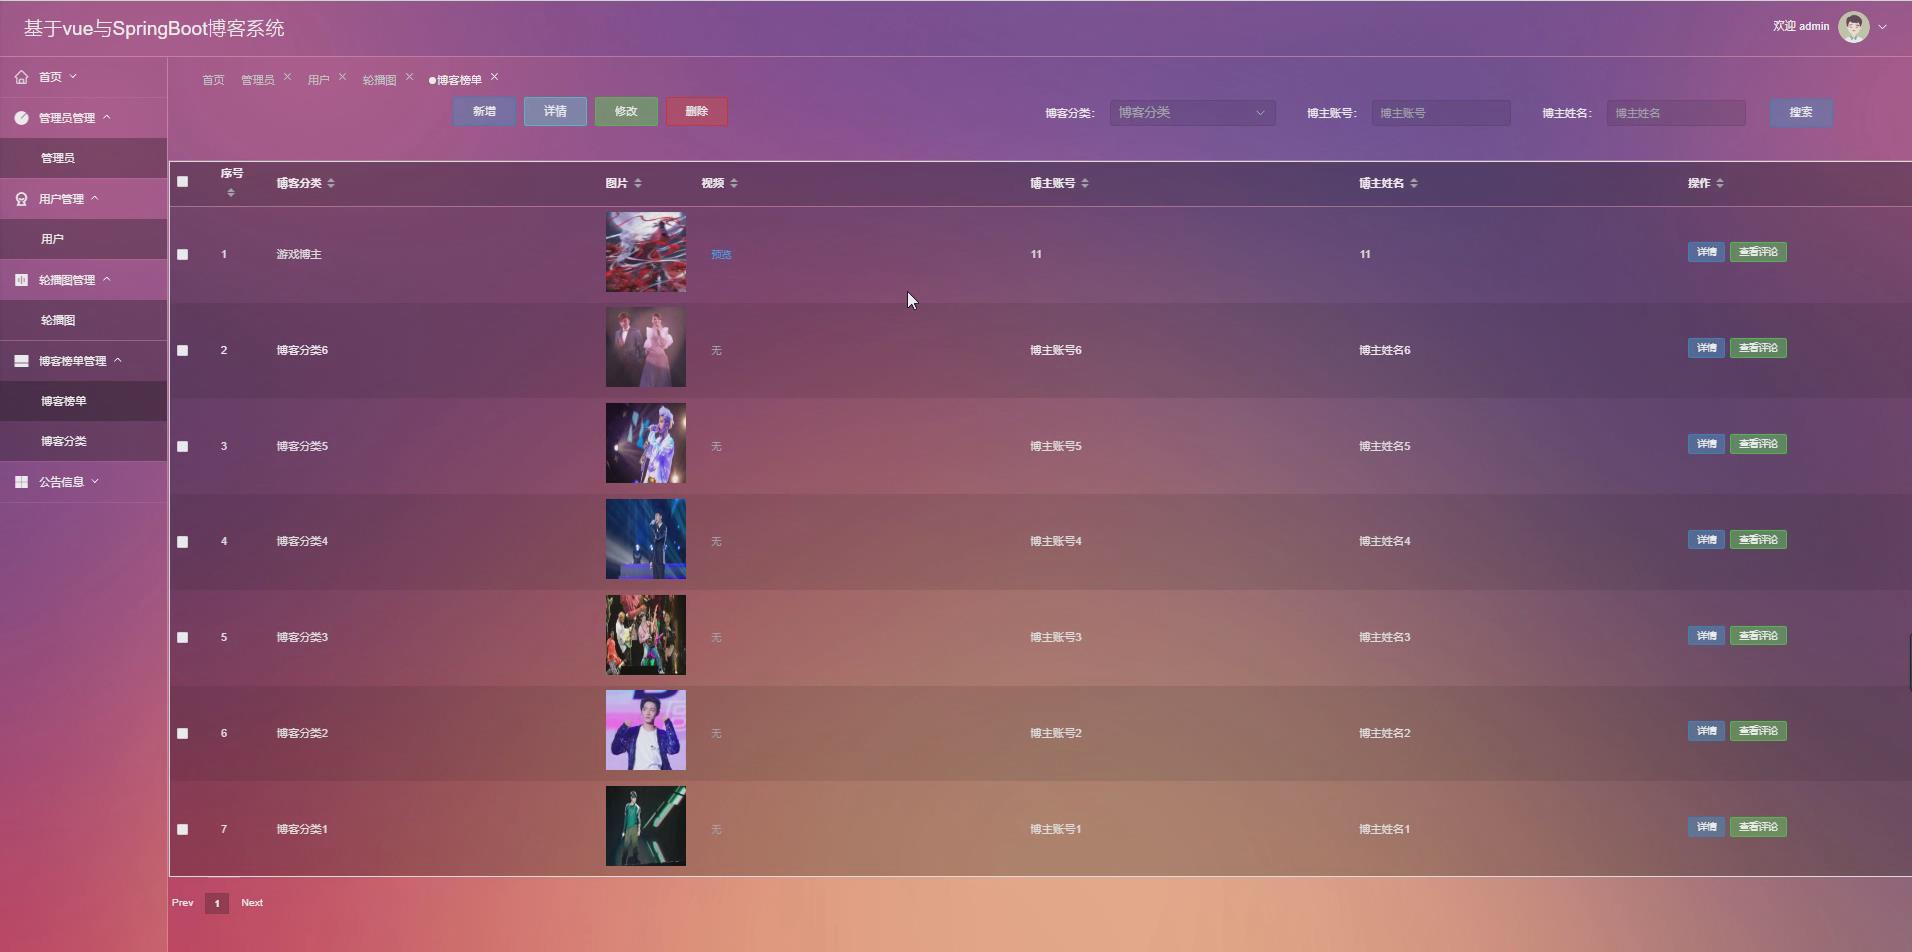Viewport: 1912px width, 952px height.
Task: Click the 轮播图管理 sidebar icon
Action: [x=21, y=280]
